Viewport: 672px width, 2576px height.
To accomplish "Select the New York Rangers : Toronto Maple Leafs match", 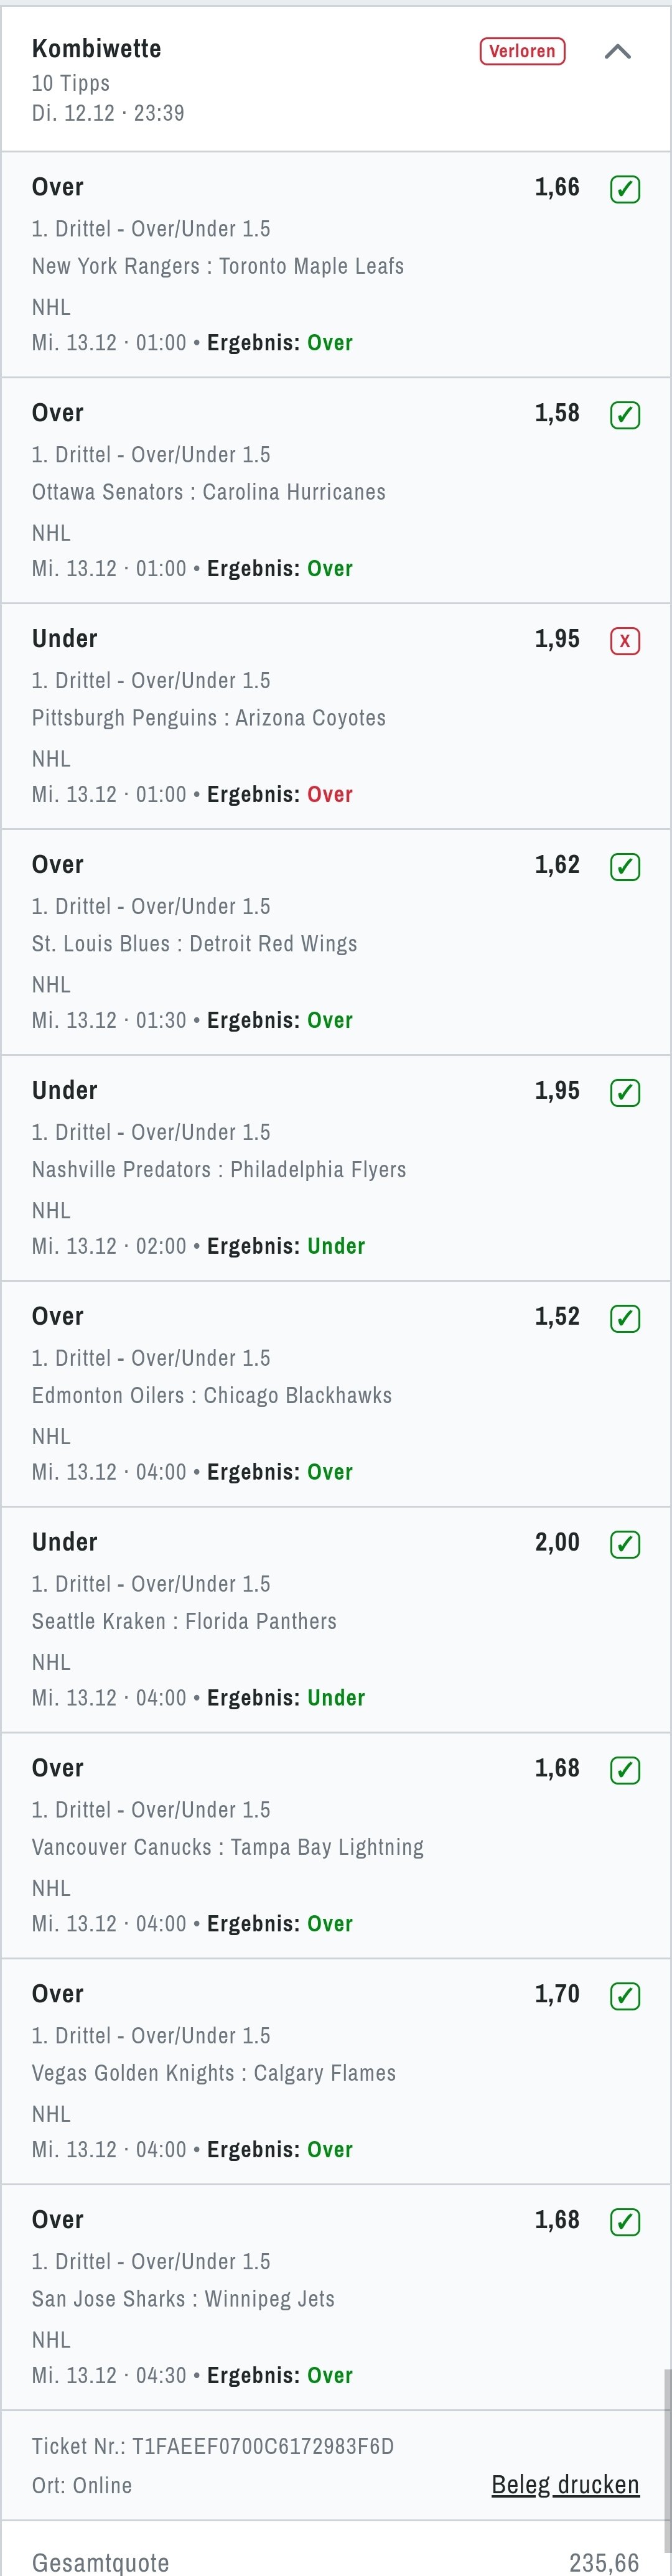I will [x=218, y=266].
